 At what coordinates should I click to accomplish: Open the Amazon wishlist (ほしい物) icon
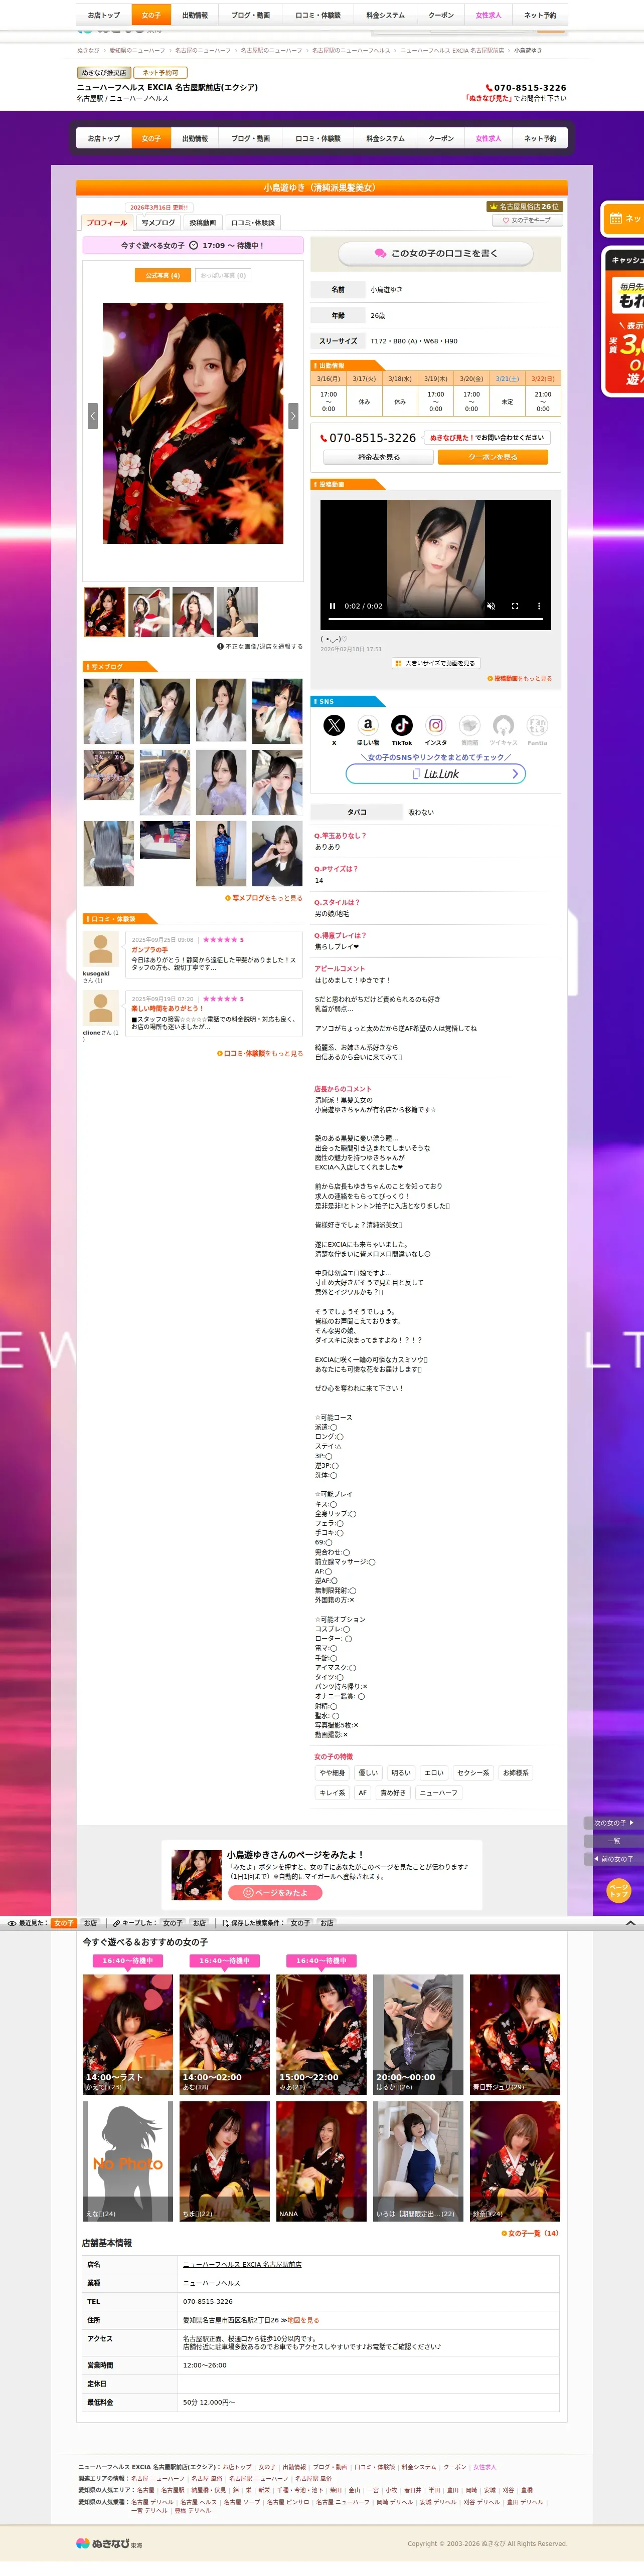(368, 725)
